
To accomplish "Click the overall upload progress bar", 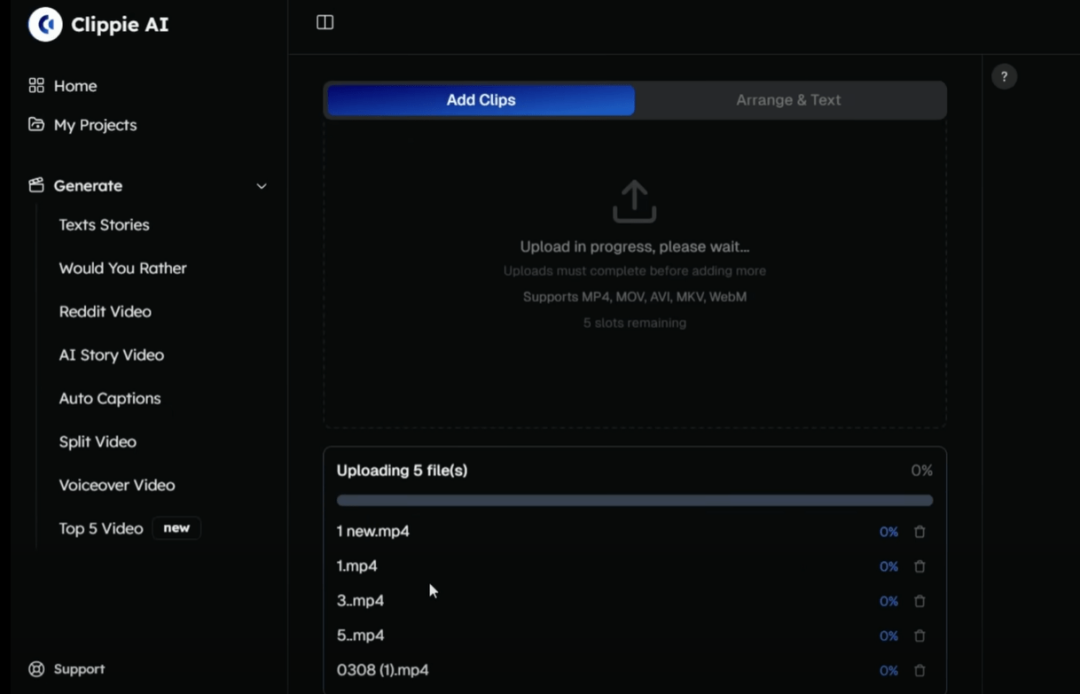I will (634, 500).
